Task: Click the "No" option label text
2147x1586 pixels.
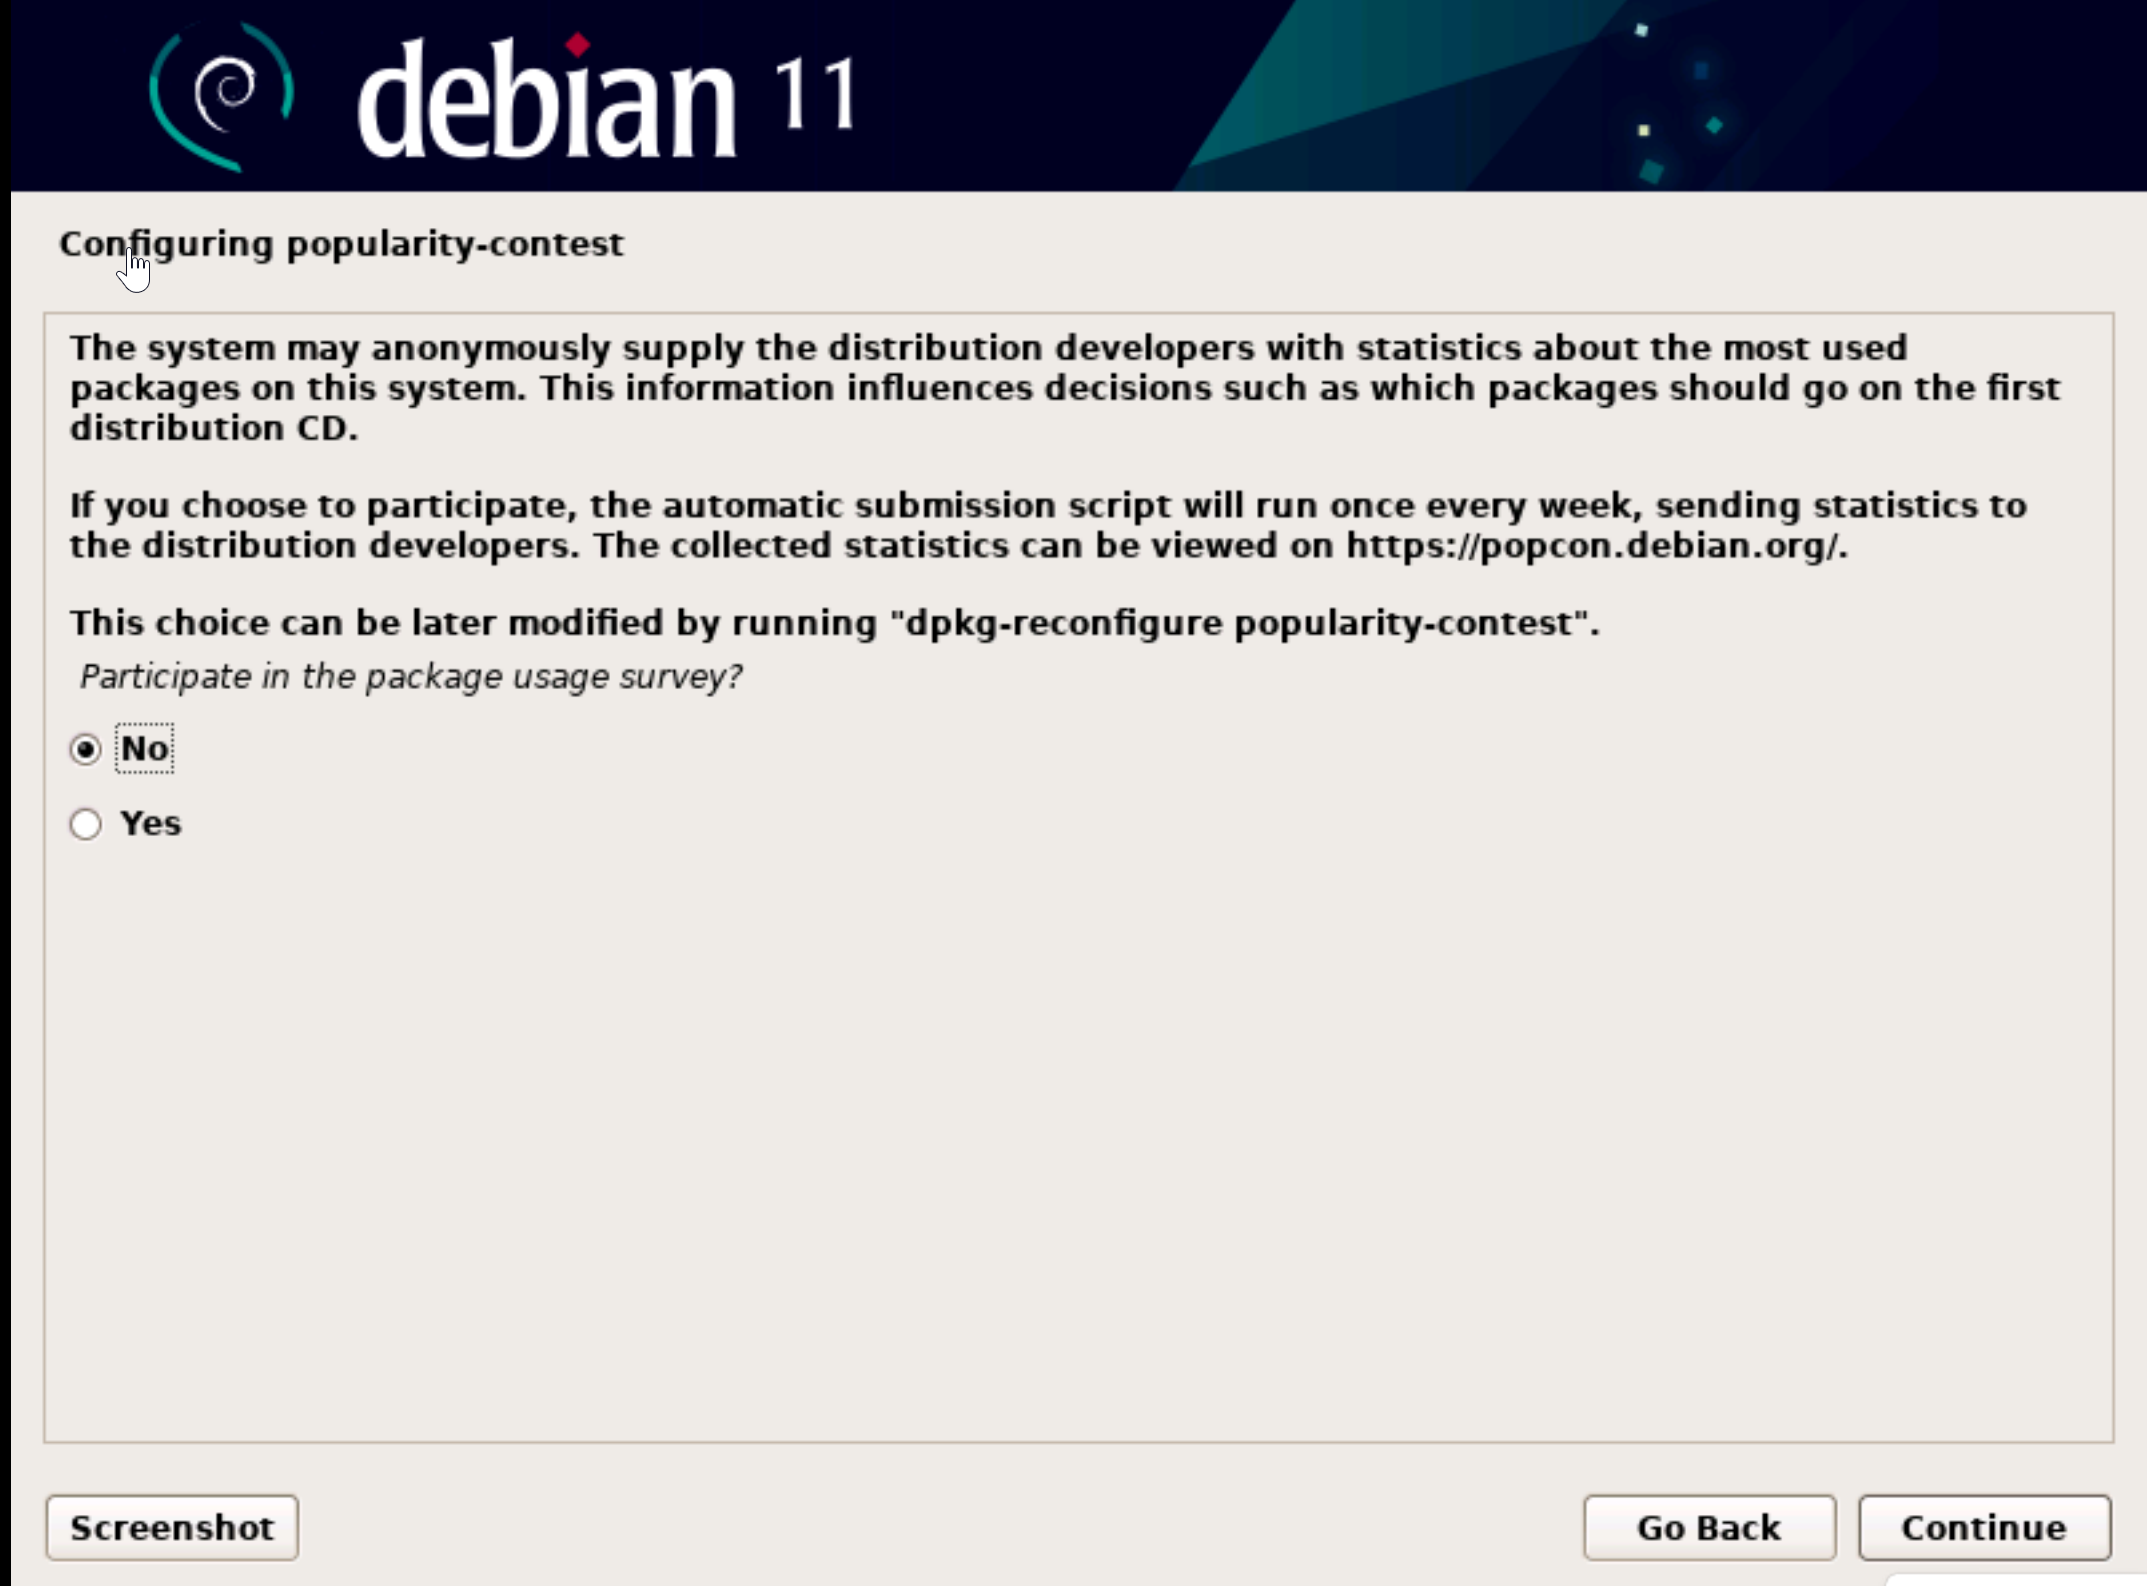Action: 144,748
